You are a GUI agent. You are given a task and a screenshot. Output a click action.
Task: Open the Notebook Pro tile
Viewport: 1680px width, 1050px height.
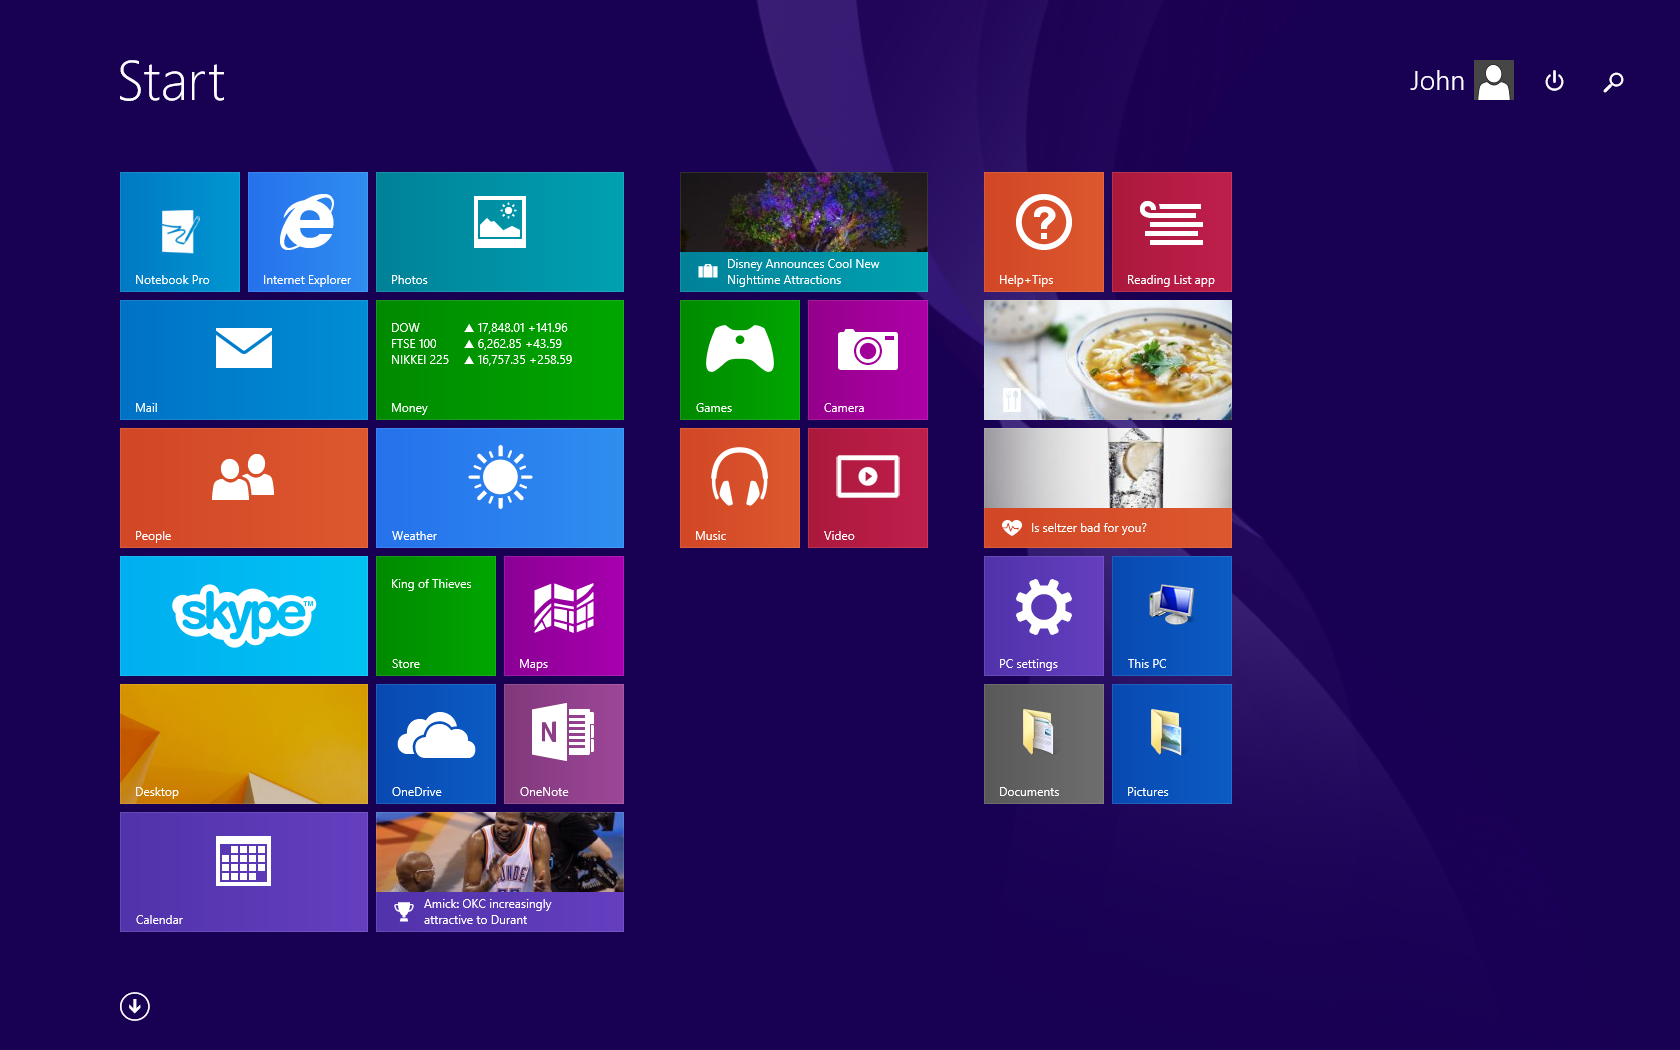coord(180,232)
